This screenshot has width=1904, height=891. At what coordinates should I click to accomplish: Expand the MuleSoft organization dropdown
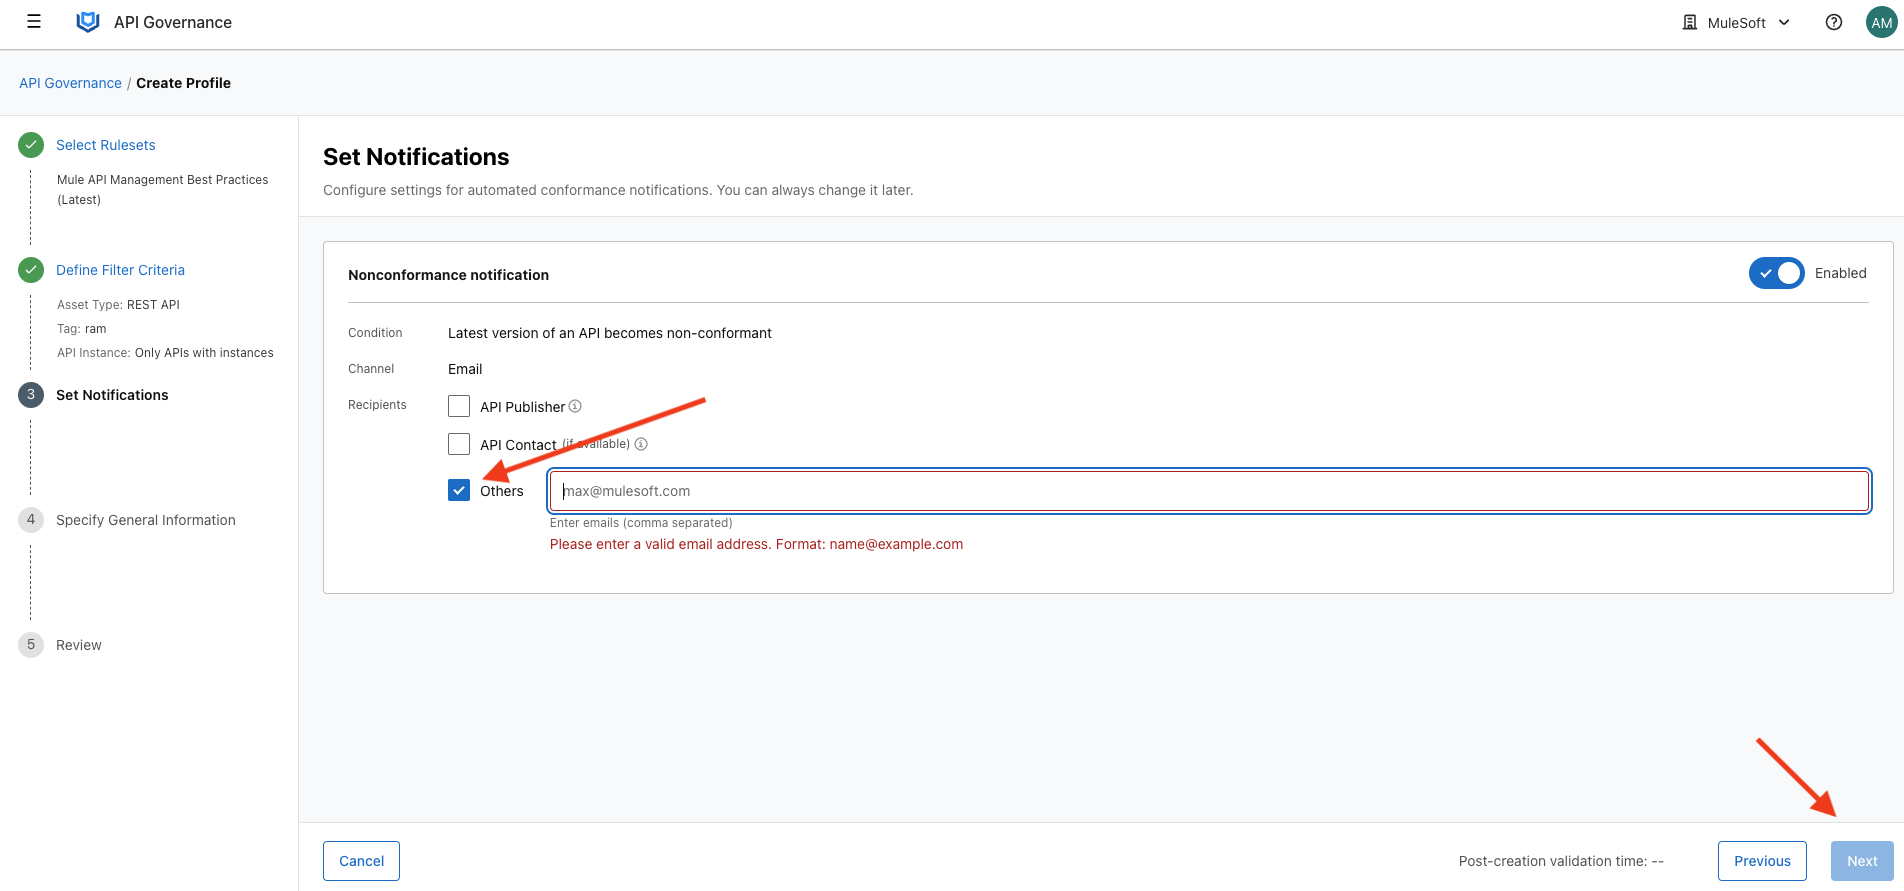pyautogui.click(x=1736, y=22)
